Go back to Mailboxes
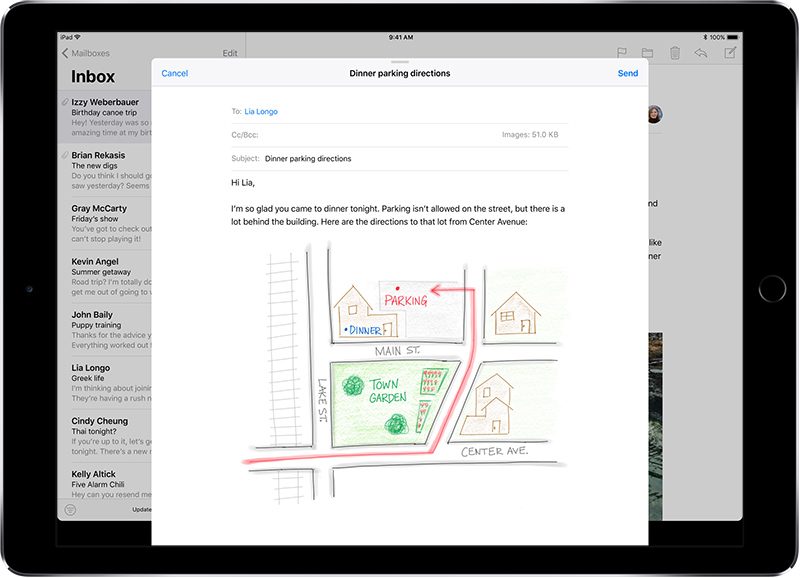The image size is (800, 578). click(87, 53)
